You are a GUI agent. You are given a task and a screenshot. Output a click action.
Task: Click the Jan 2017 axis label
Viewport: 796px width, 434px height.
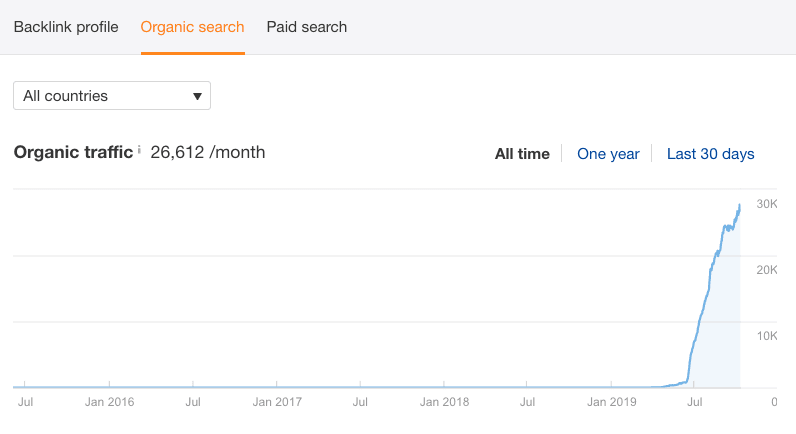point(277,402)
